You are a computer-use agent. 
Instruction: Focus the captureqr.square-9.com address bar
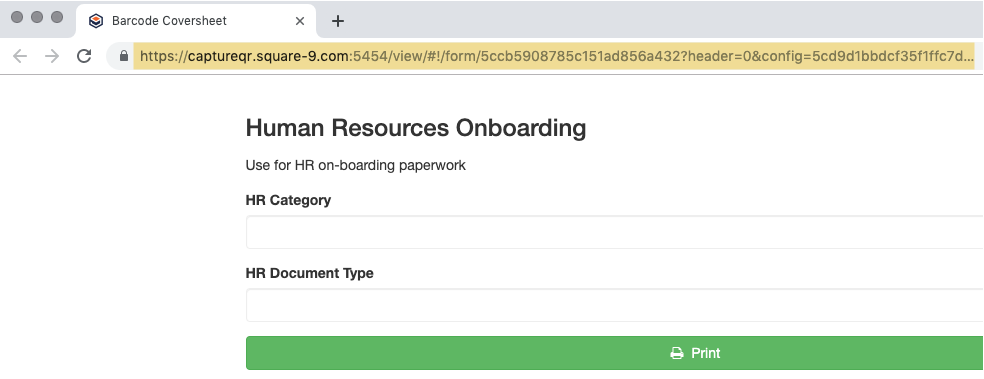[x=554, y=56]
